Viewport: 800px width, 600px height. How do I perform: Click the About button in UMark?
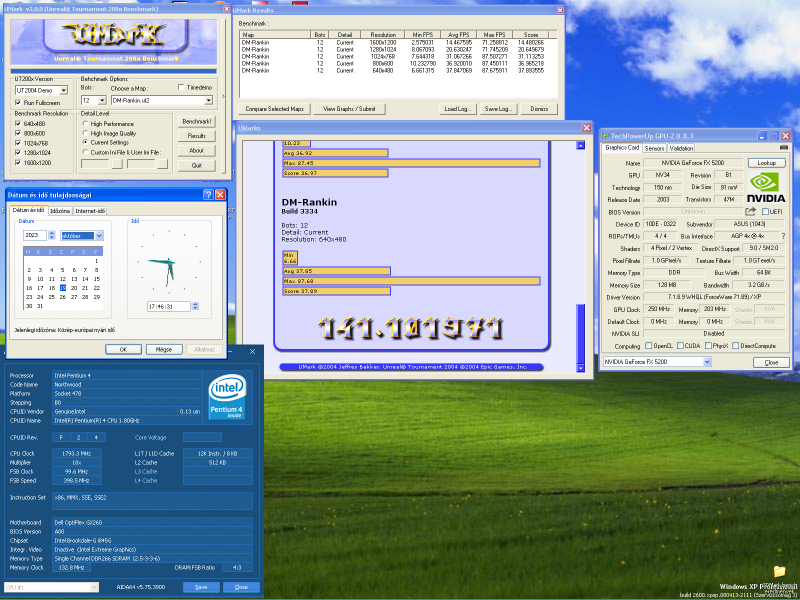pyautogui.click(x=196, y=151)
